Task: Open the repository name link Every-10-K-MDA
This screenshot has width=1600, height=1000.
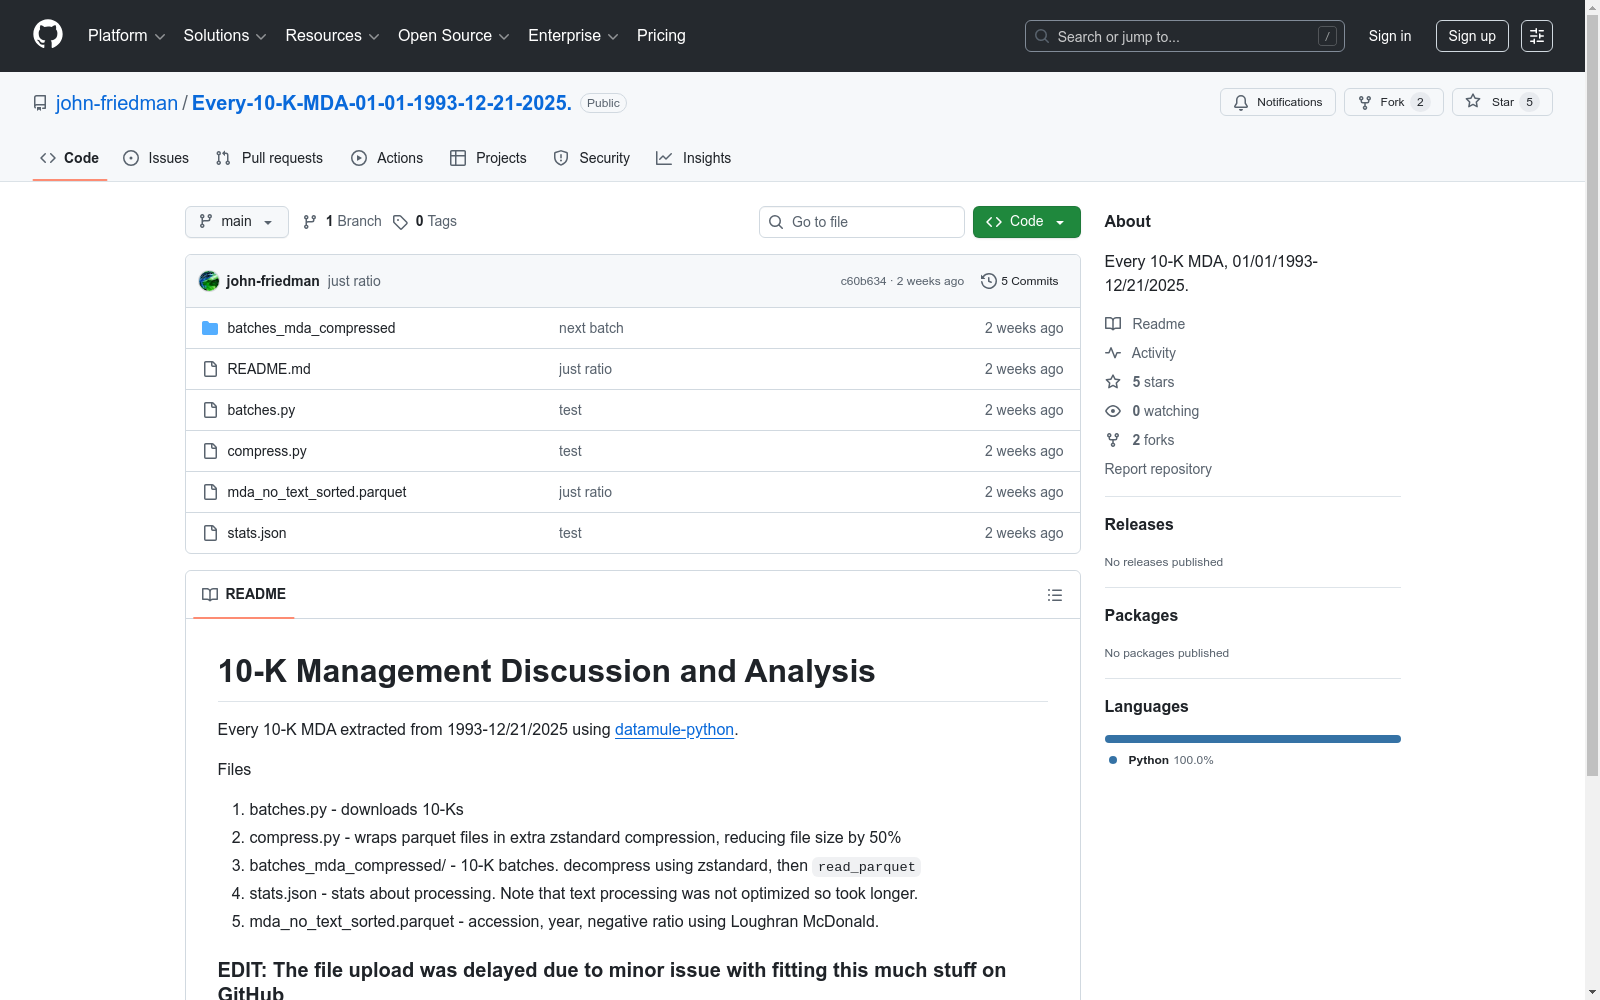Action: [382, 103]
